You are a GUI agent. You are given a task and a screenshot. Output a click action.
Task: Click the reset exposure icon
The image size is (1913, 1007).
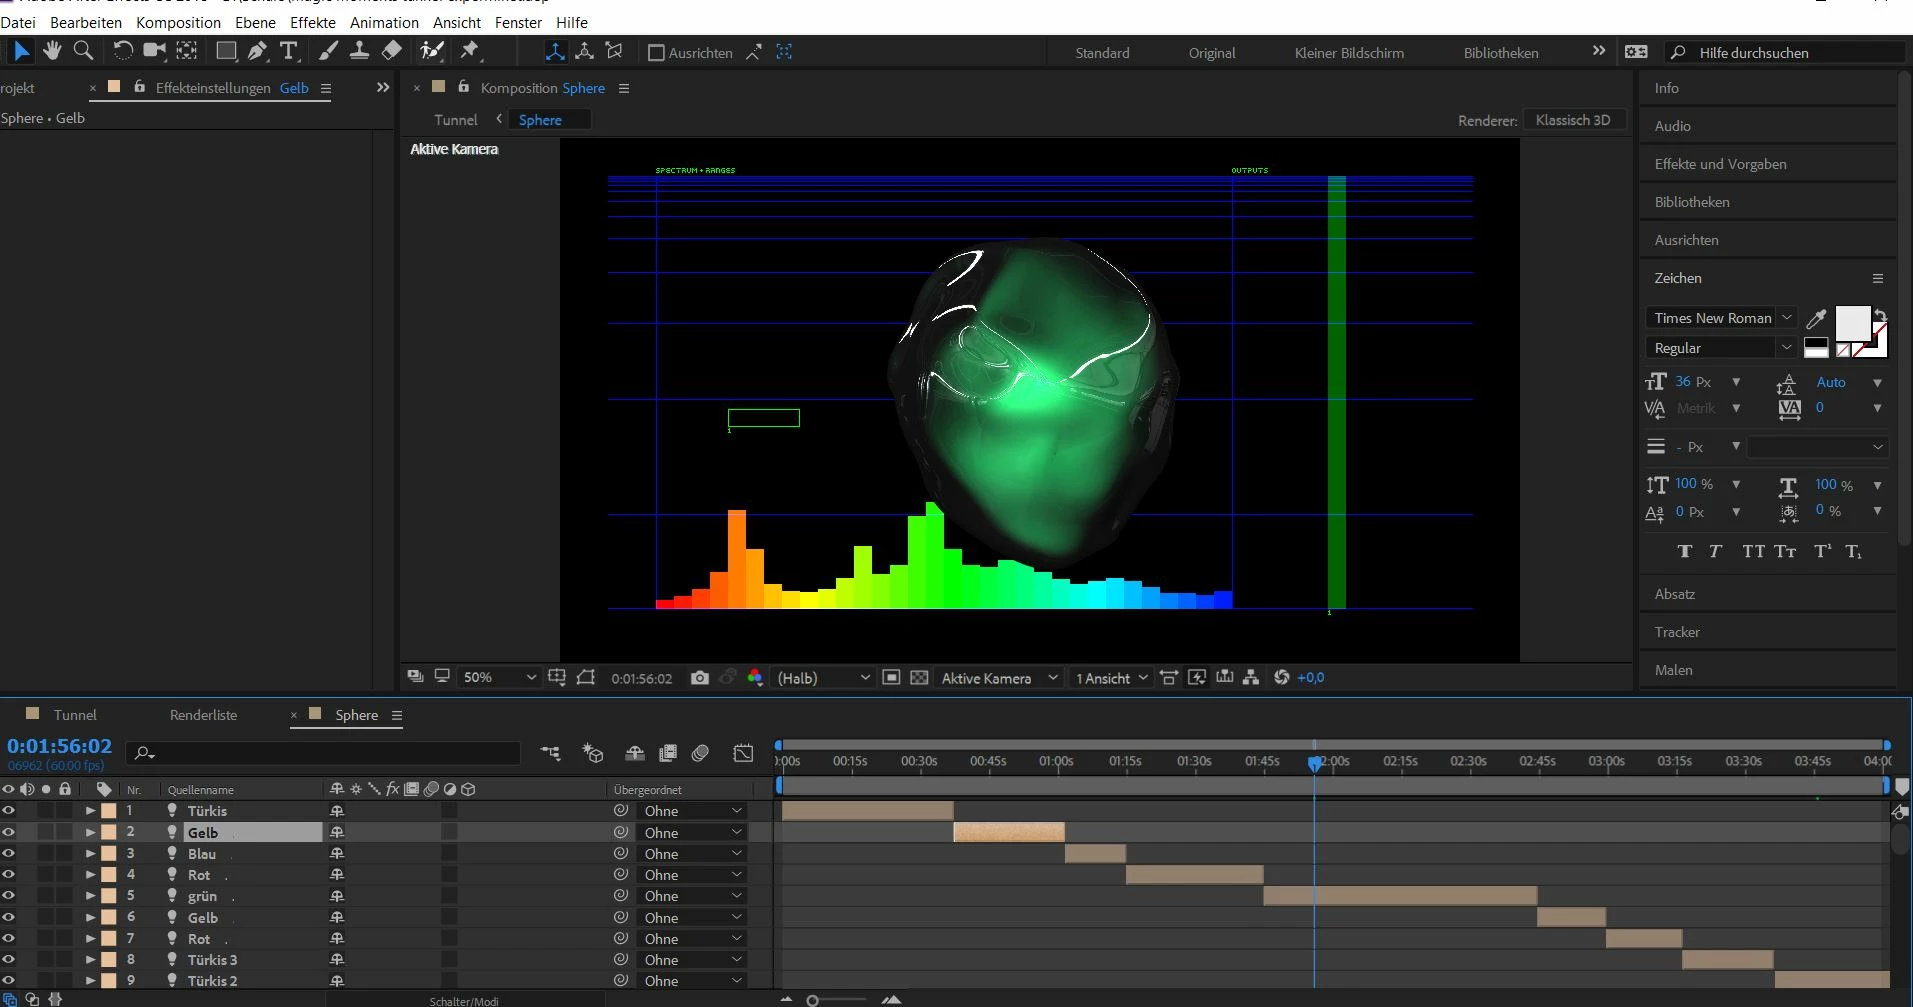click(x=1282, y=678)
